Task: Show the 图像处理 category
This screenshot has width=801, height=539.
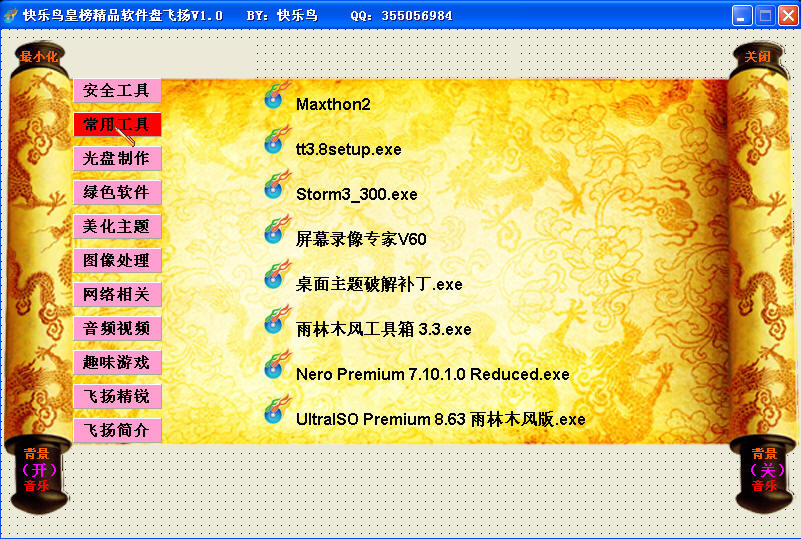Action: (x=117, y=261)
